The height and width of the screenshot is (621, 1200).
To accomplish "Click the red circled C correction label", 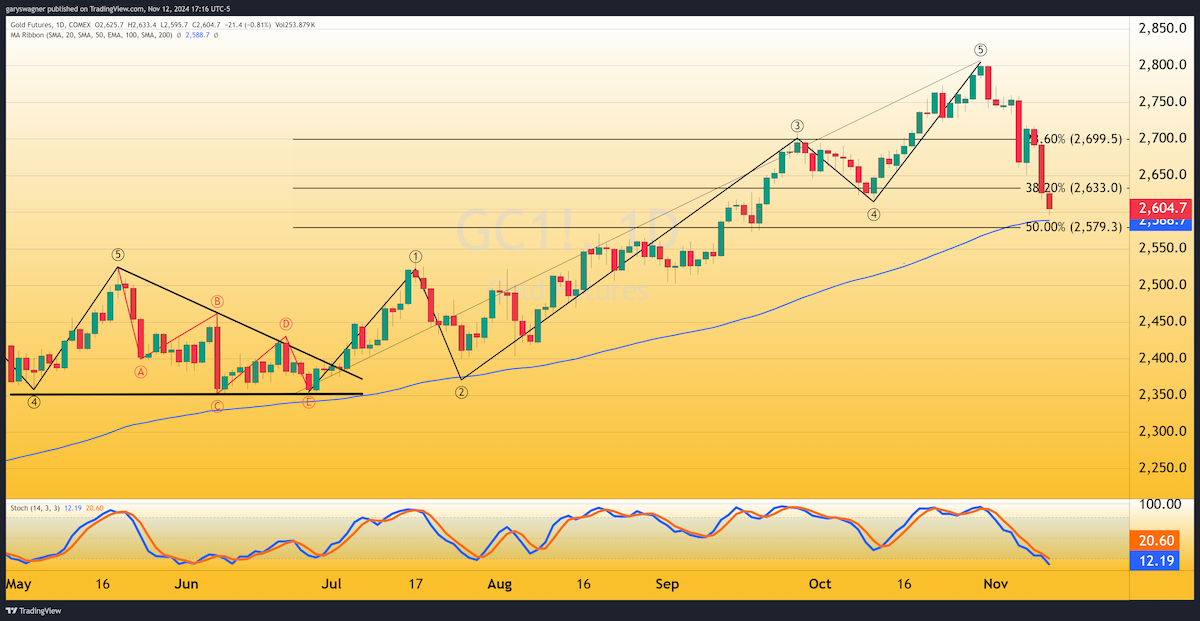I will pyautogui.click(x=216, y=406).
